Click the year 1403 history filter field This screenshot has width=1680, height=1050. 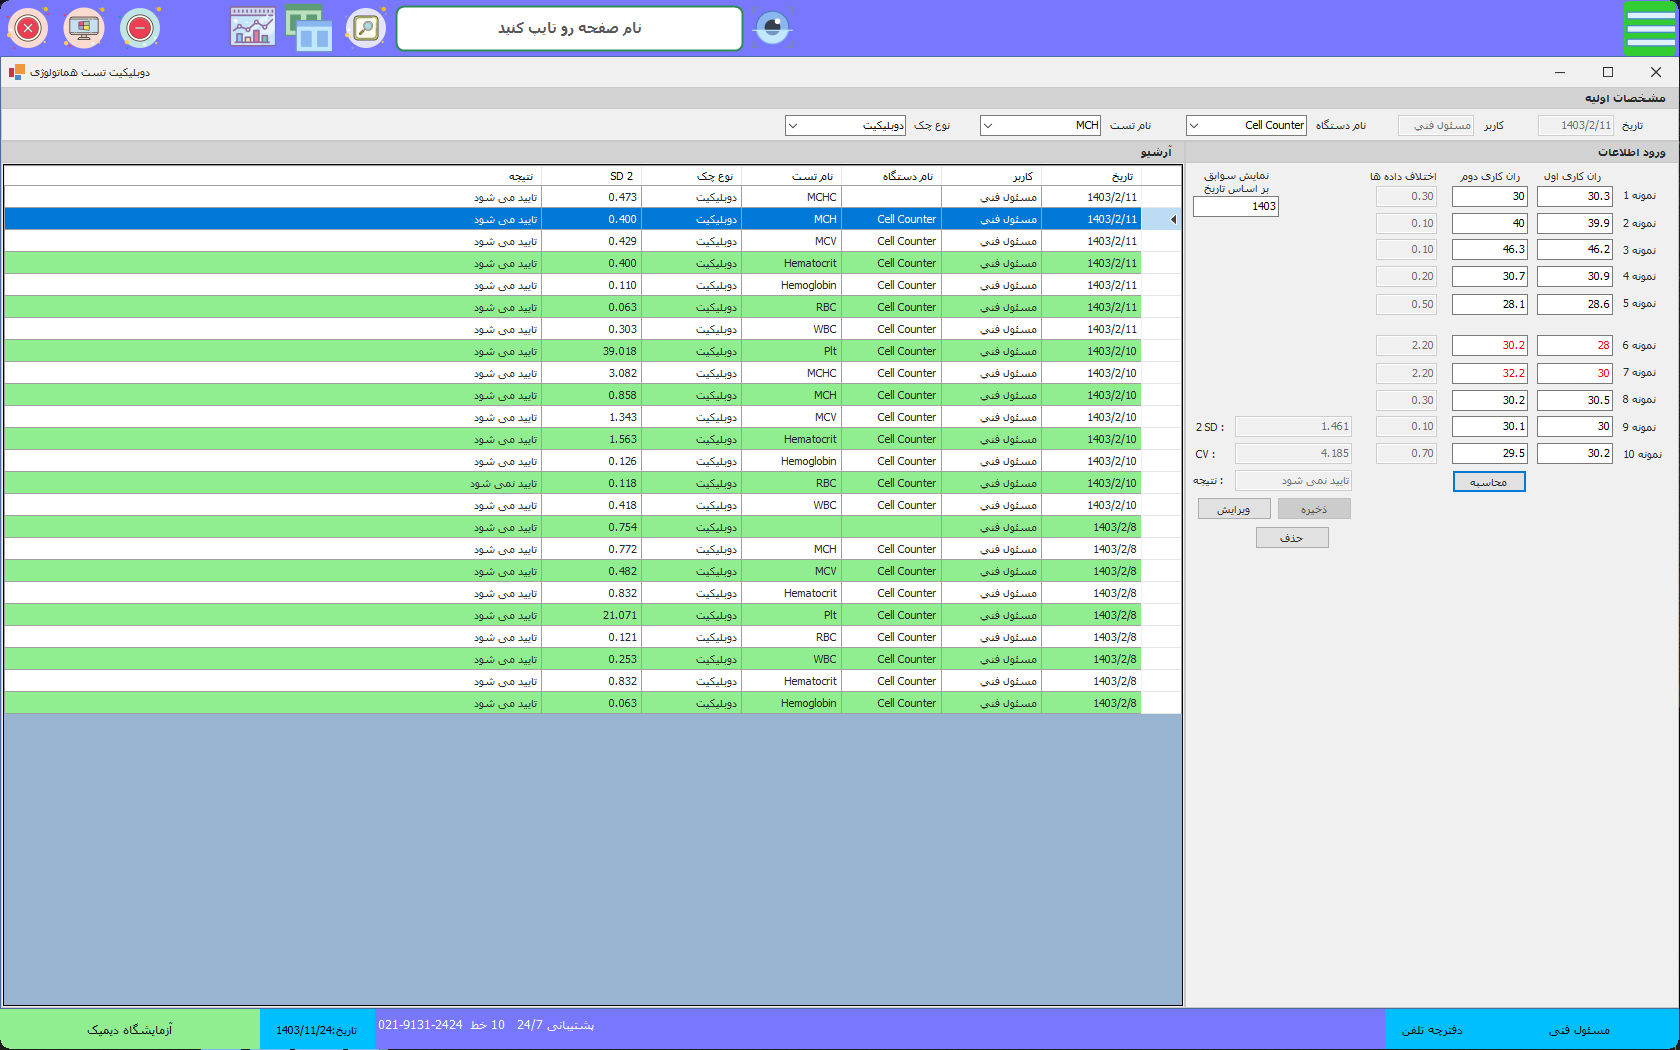(1236, 206)
